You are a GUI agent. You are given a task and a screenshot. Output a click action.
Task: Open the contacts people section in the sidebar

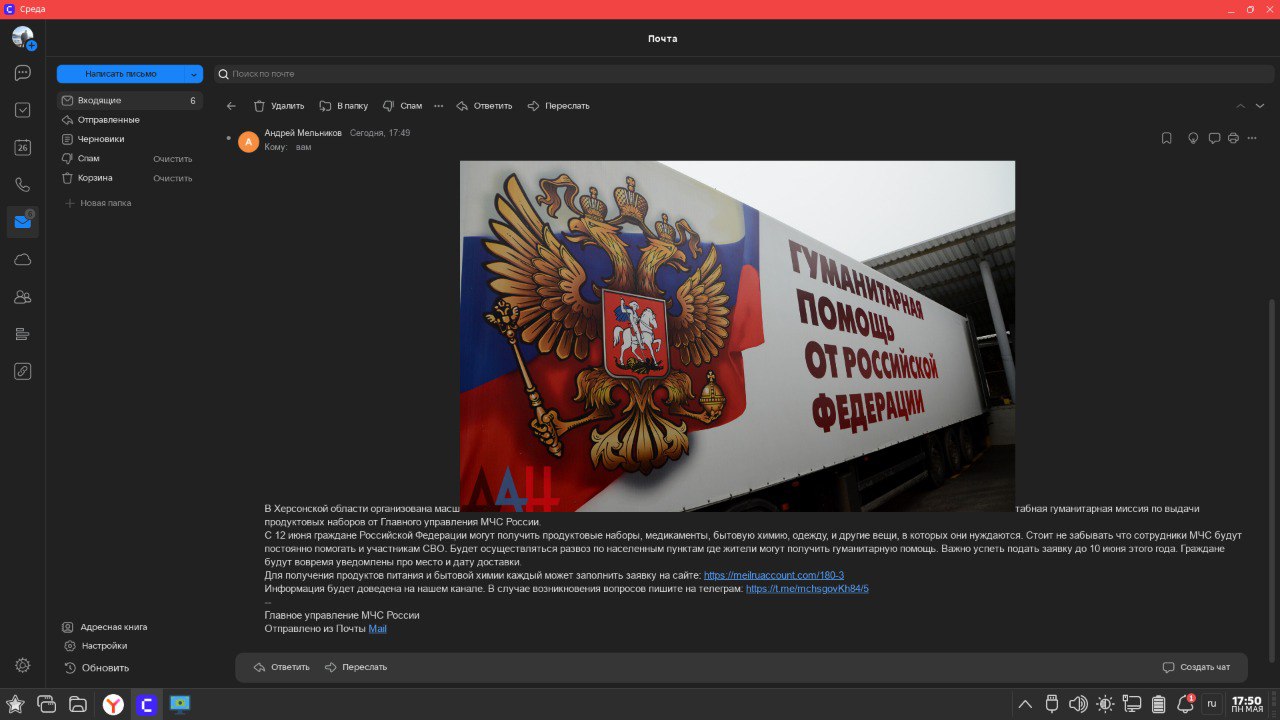coord(22,297)
